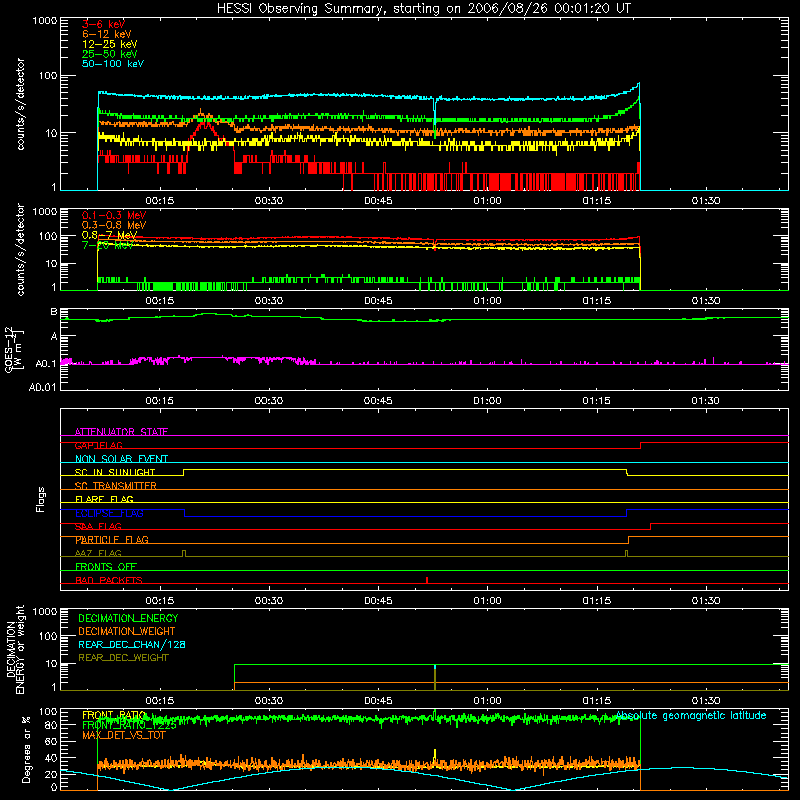Select the 25-50 keV legend label

110,54
